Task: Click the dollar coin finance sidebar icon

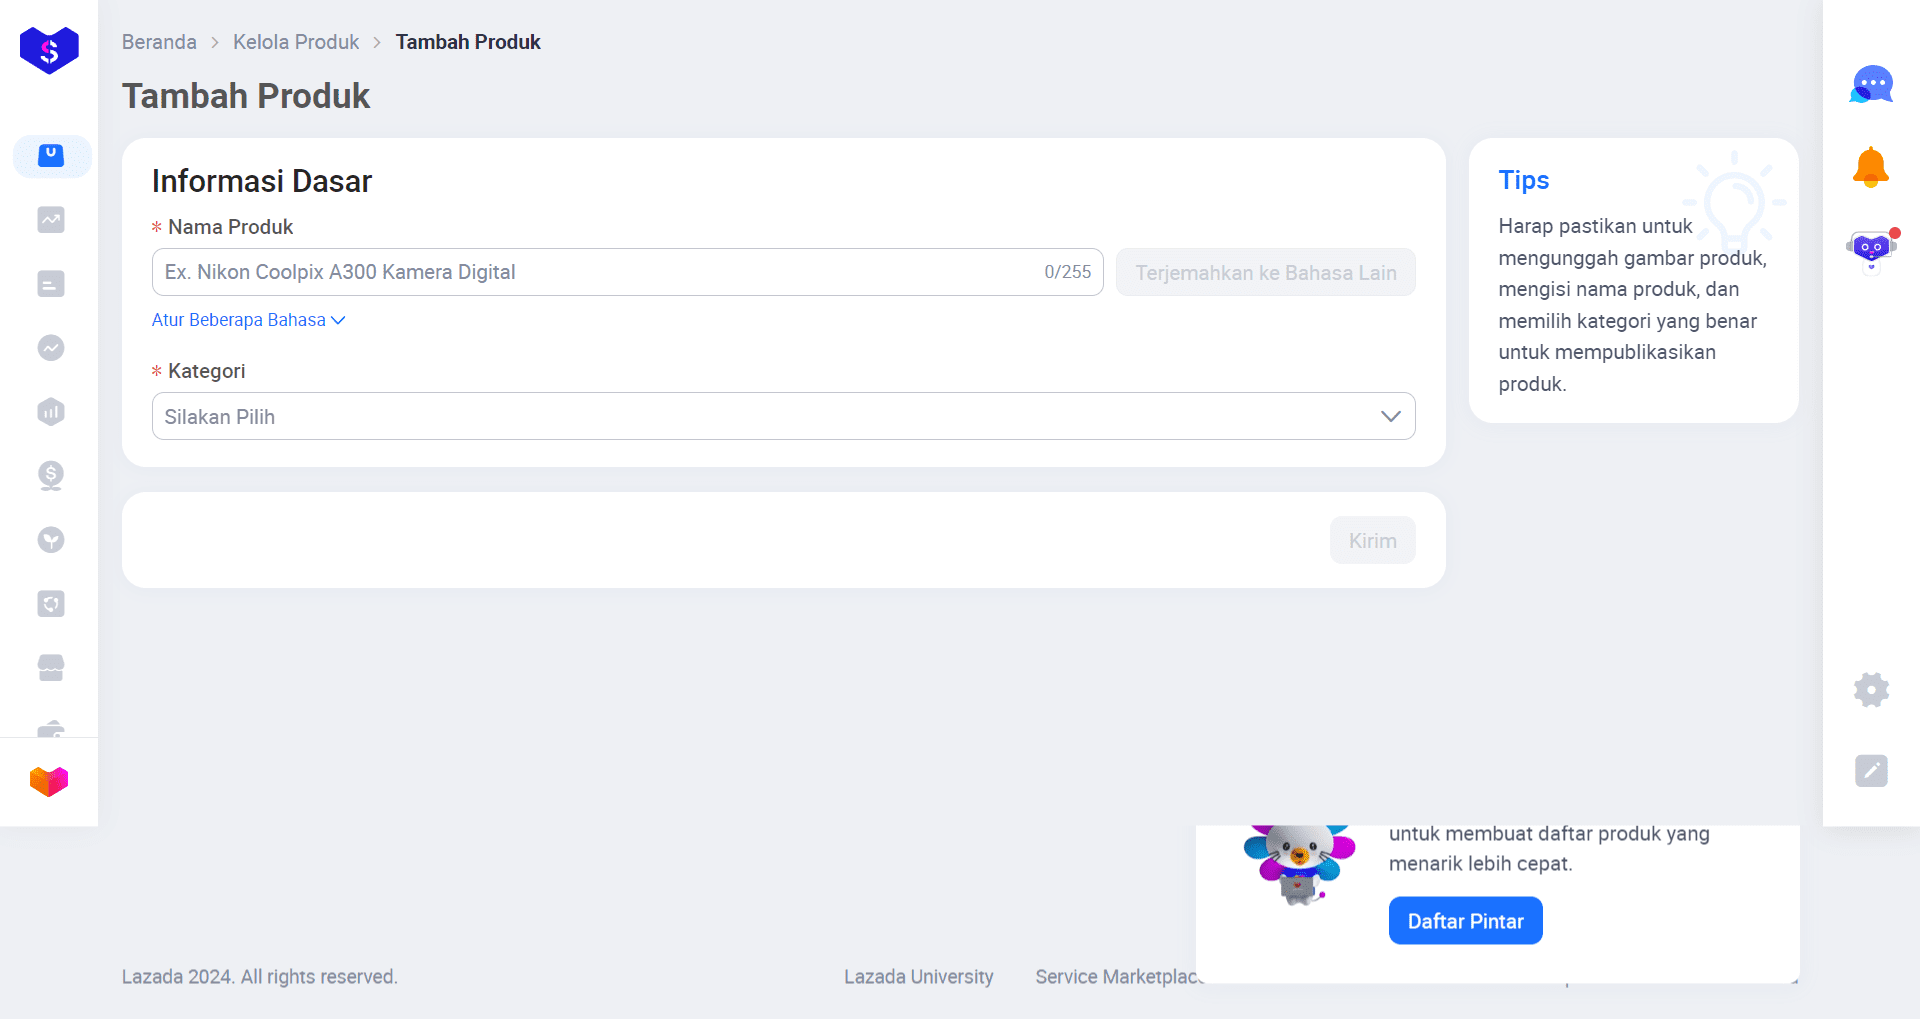Action: pyautogui.click(x=51, y=475)
